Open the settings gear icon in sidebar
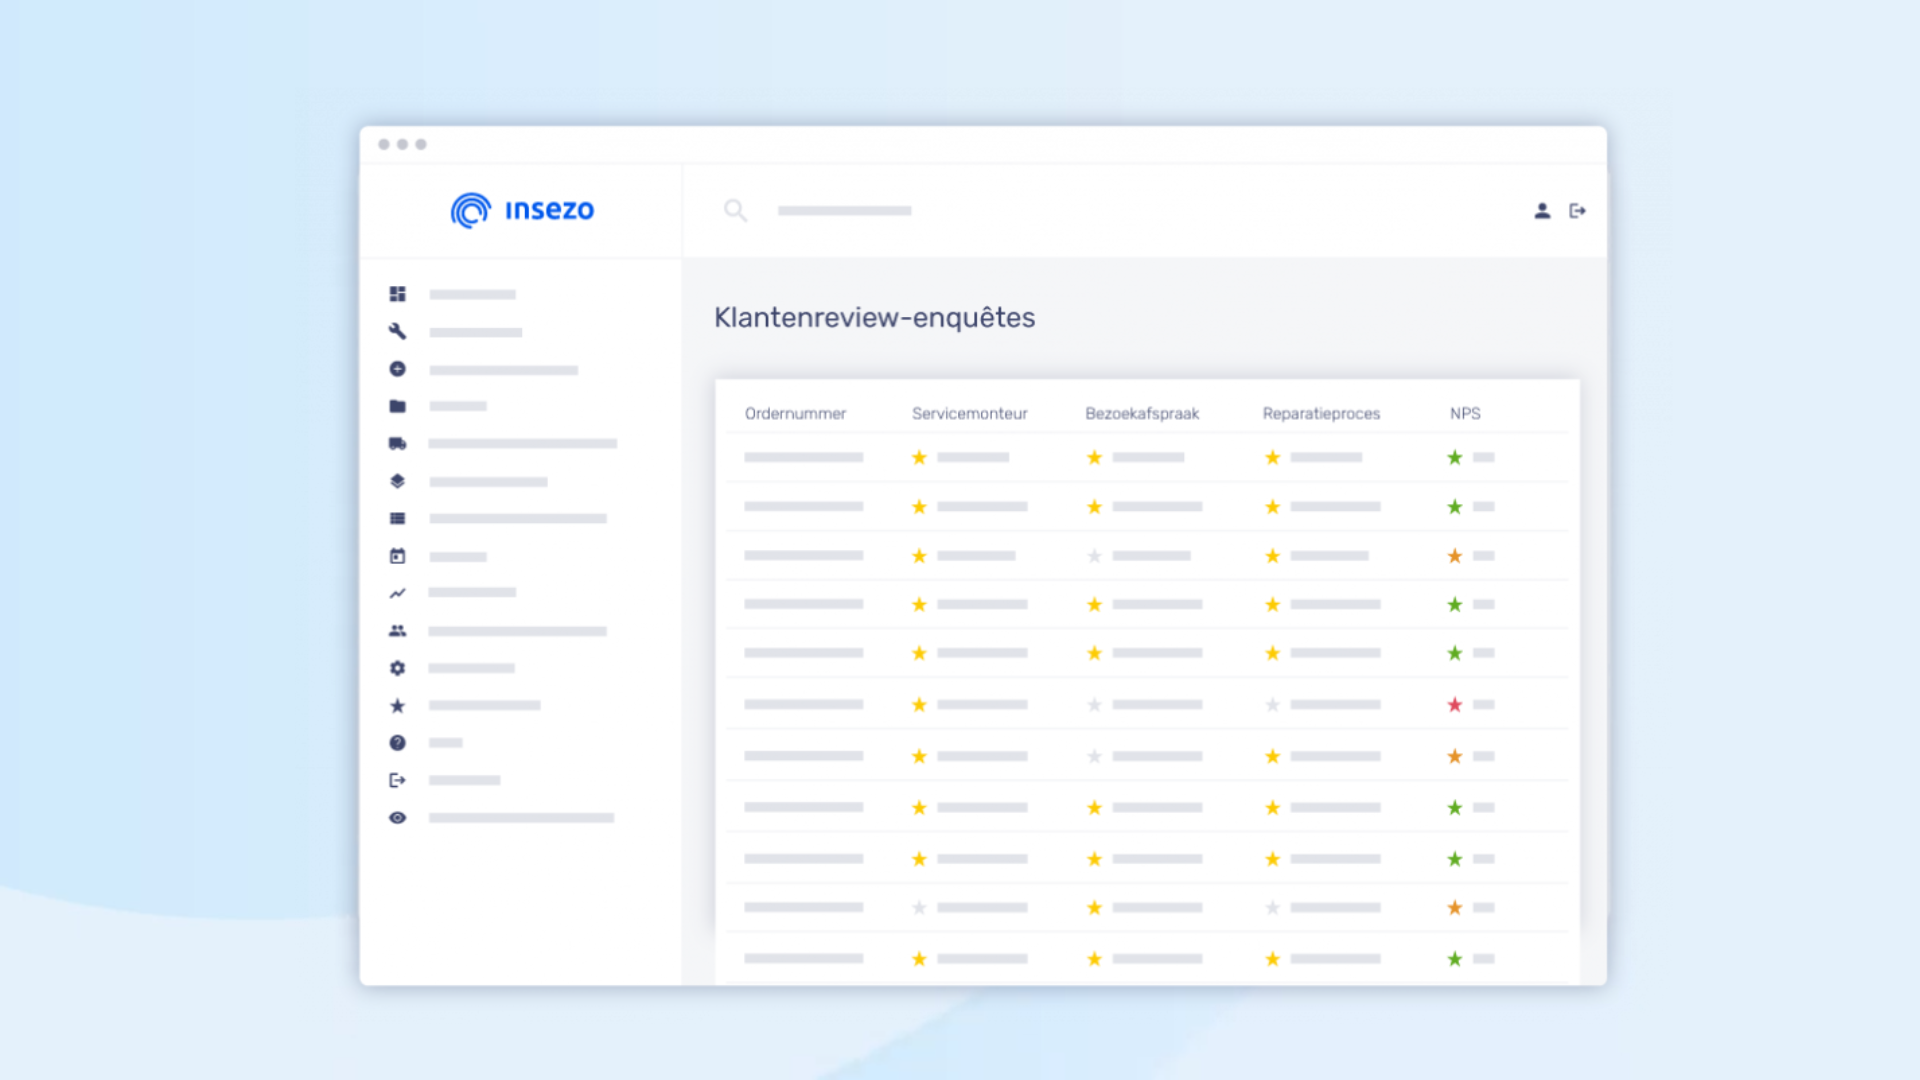 tap(397, 668)
